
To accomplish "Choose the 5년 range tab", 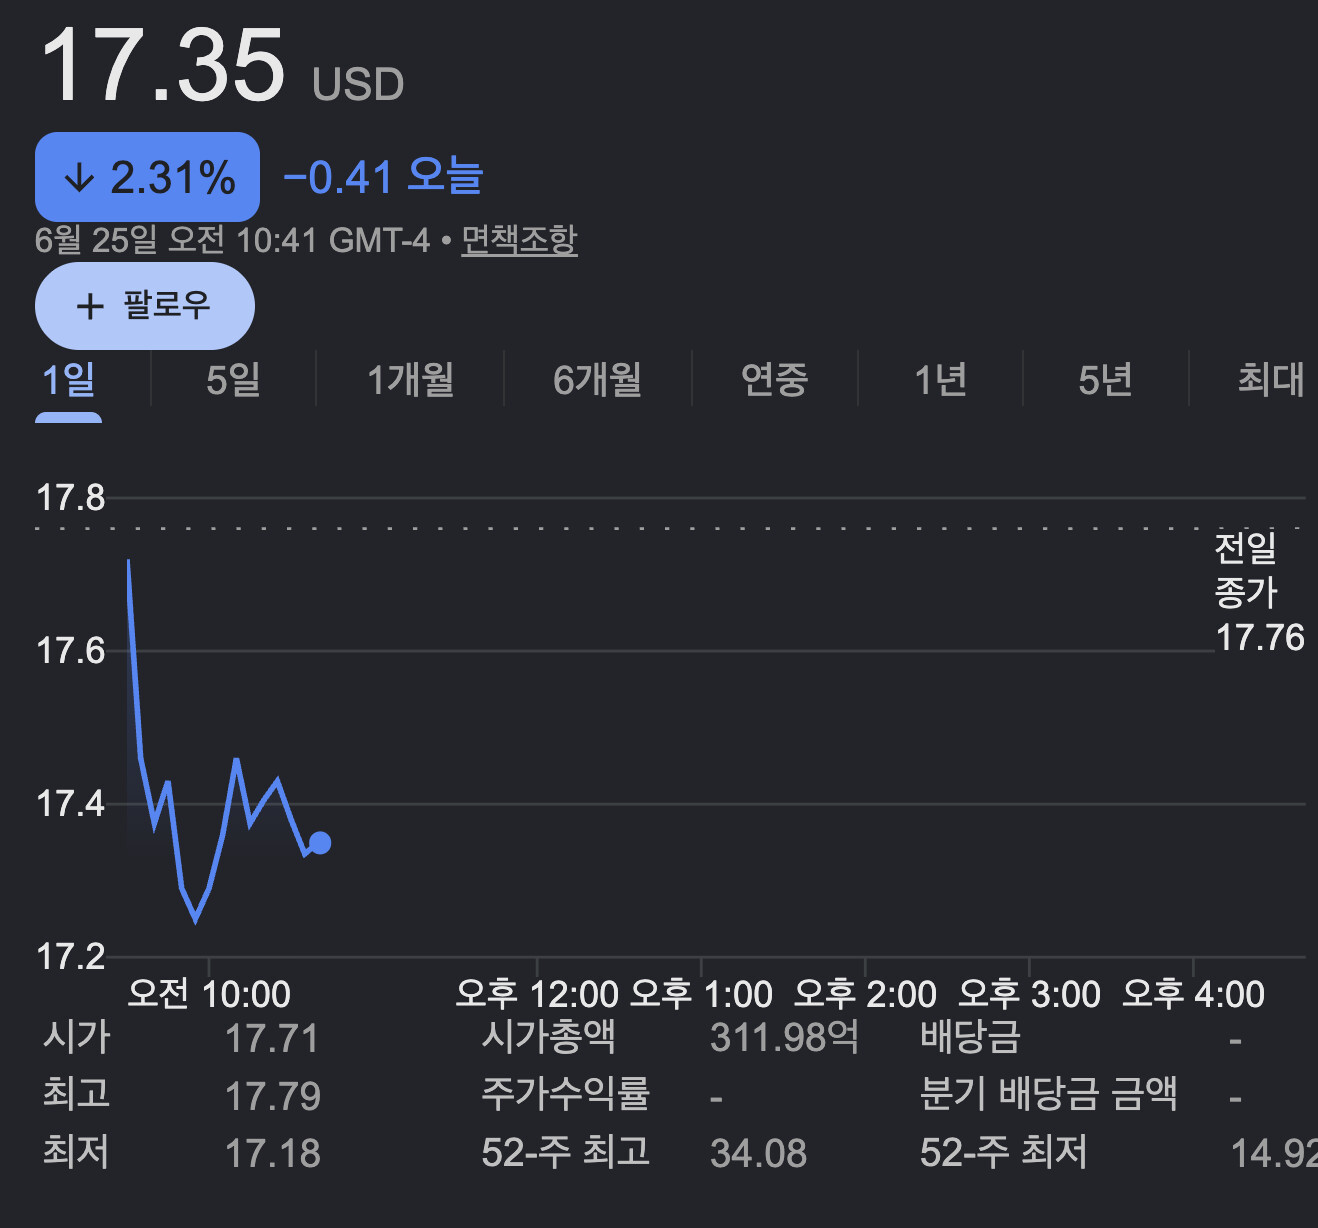I will [1105, 379].
